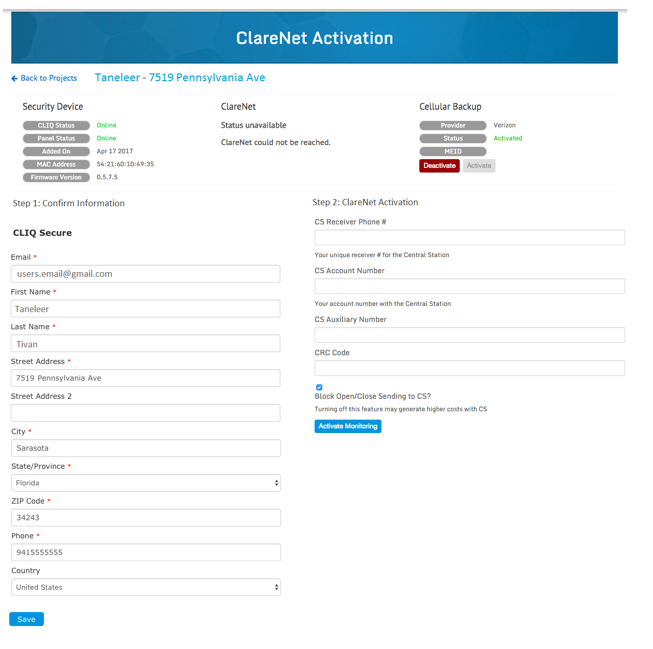Click the Step 2: ClareNet Activation heading

click(x=365, y=202)
